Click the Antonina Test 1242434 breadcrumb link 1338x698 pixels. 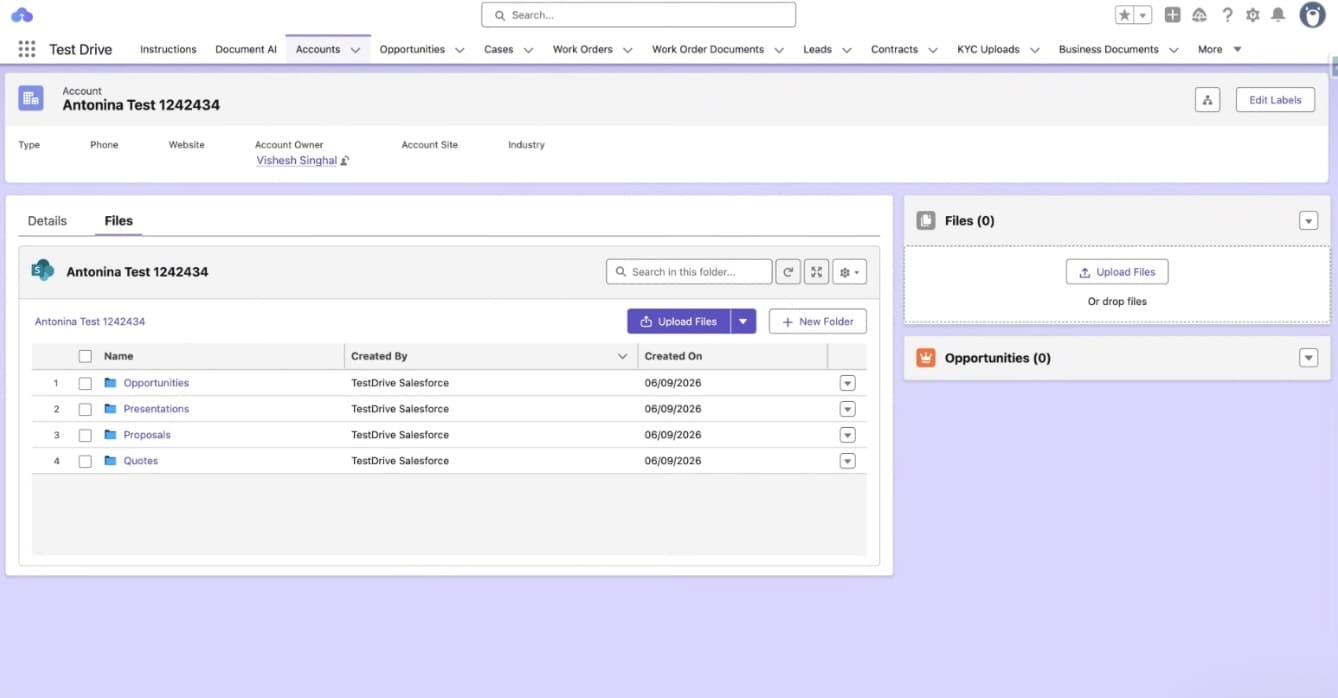pyautogui.click(x=90, y=322)
